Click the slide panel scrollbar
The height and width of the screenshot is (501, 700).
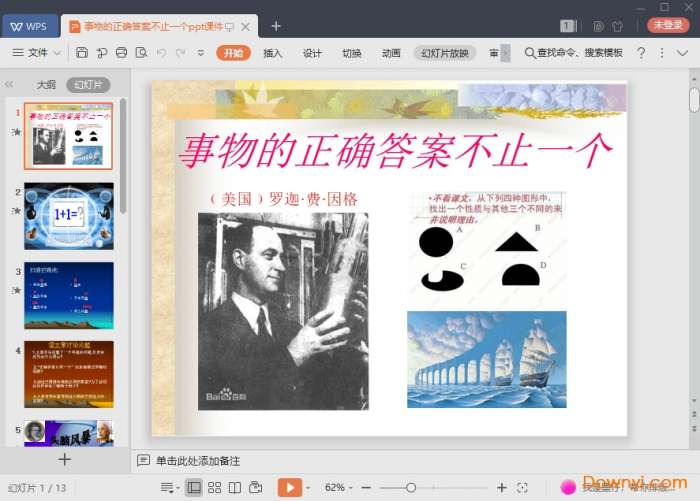123,156
